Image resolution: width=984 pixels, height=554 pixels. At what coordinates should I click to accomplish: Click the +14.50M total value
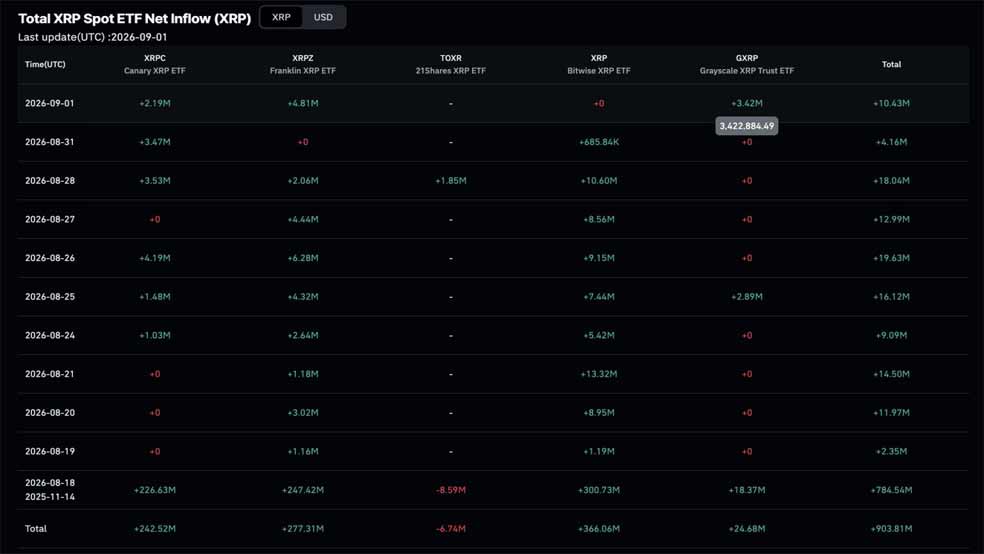pyautogui.click(x=891, y=374)
